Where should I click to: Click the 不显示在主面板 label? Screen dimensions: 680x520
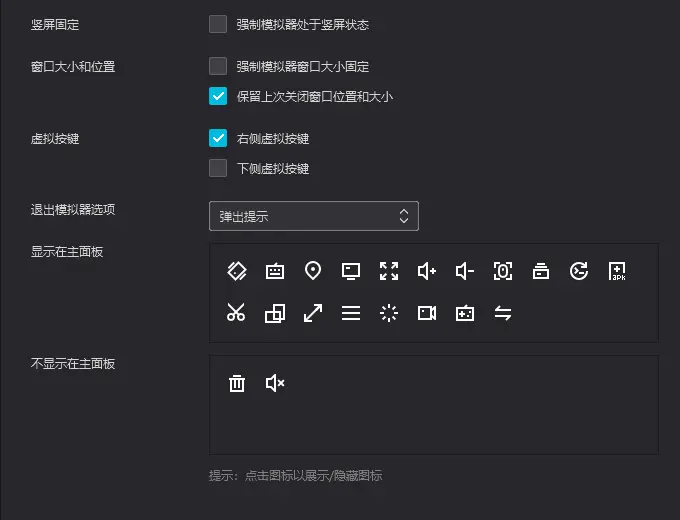click(73, 364)
